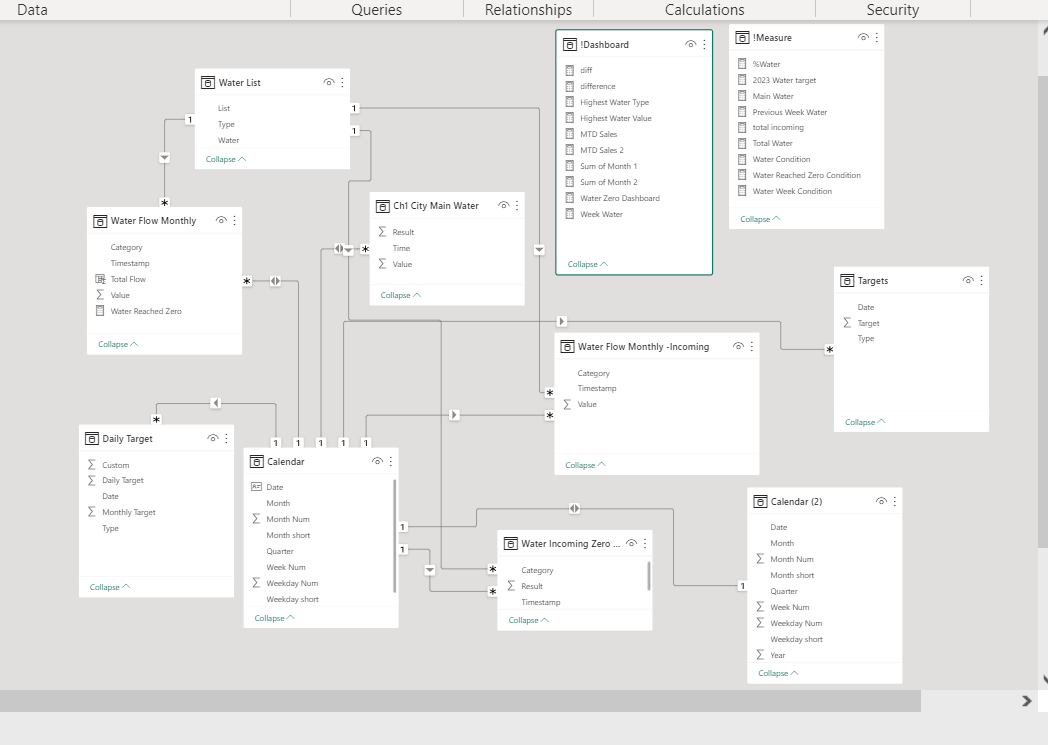Click the !Dashboard table icon

(569, 45)
